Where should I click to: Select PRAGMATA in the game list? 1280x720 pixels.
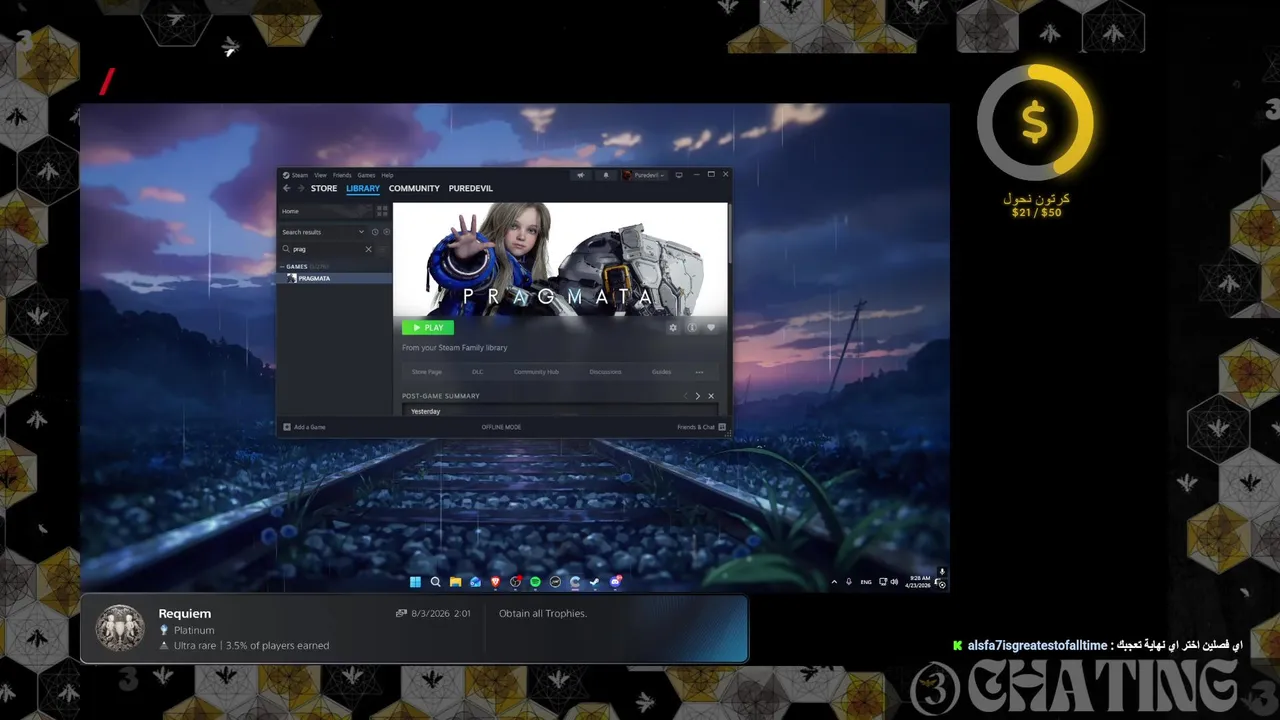click(334, 278)
